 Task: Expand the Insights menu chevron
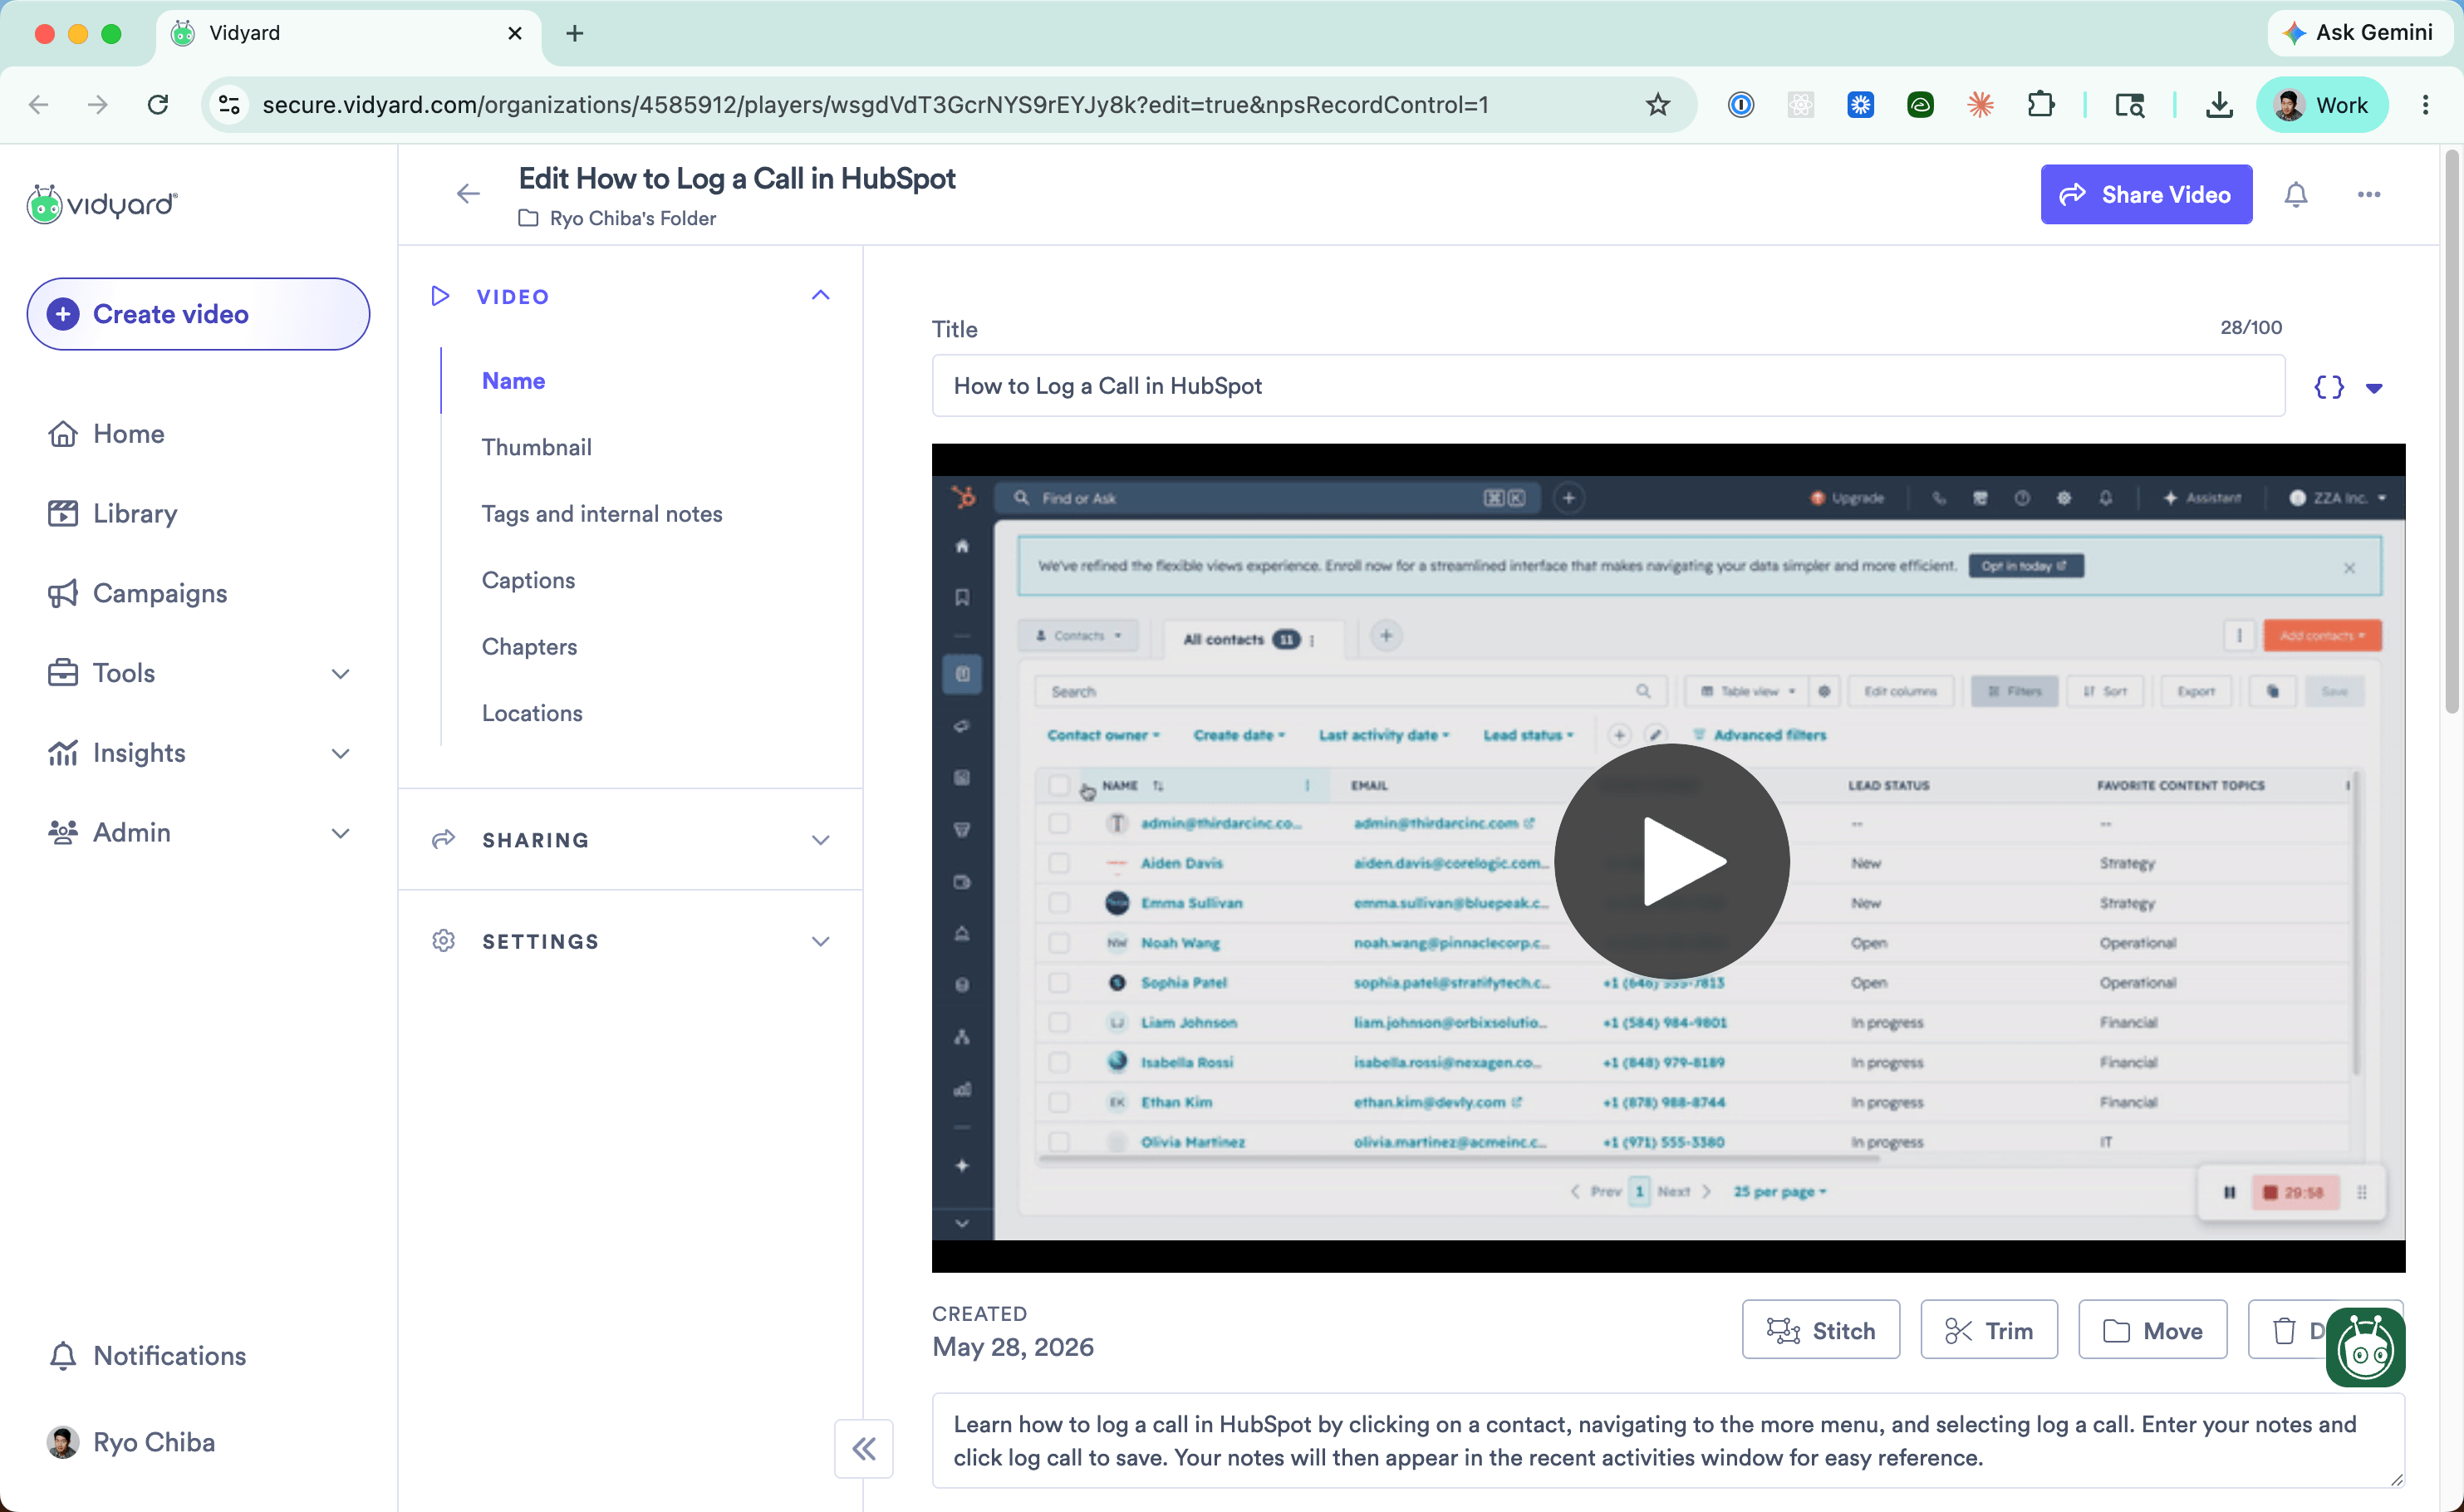click(340, 753)
